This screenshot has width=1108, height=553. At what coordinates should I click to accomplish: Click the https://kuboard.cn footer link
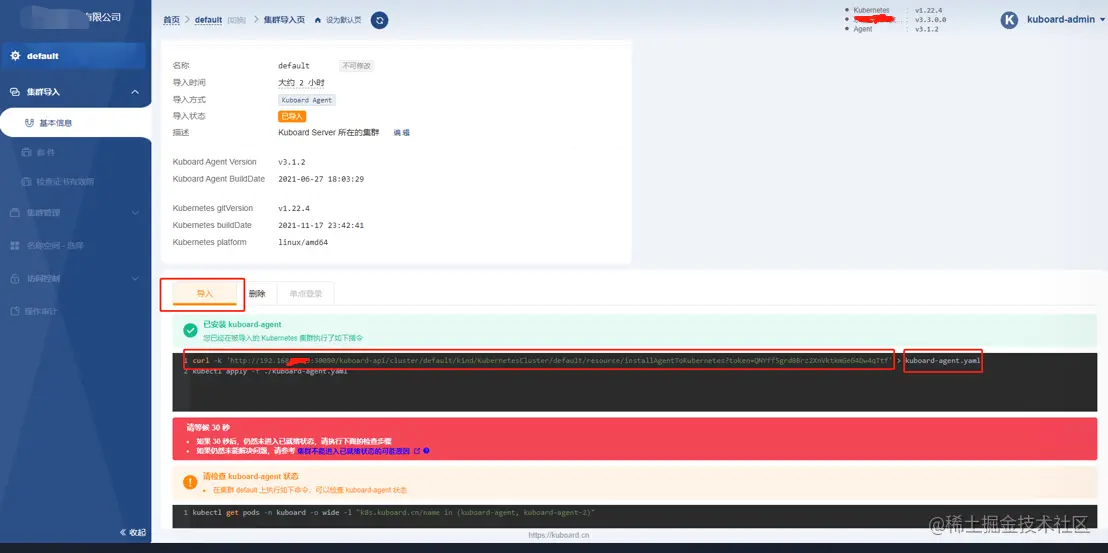click(x=558, y=535)
